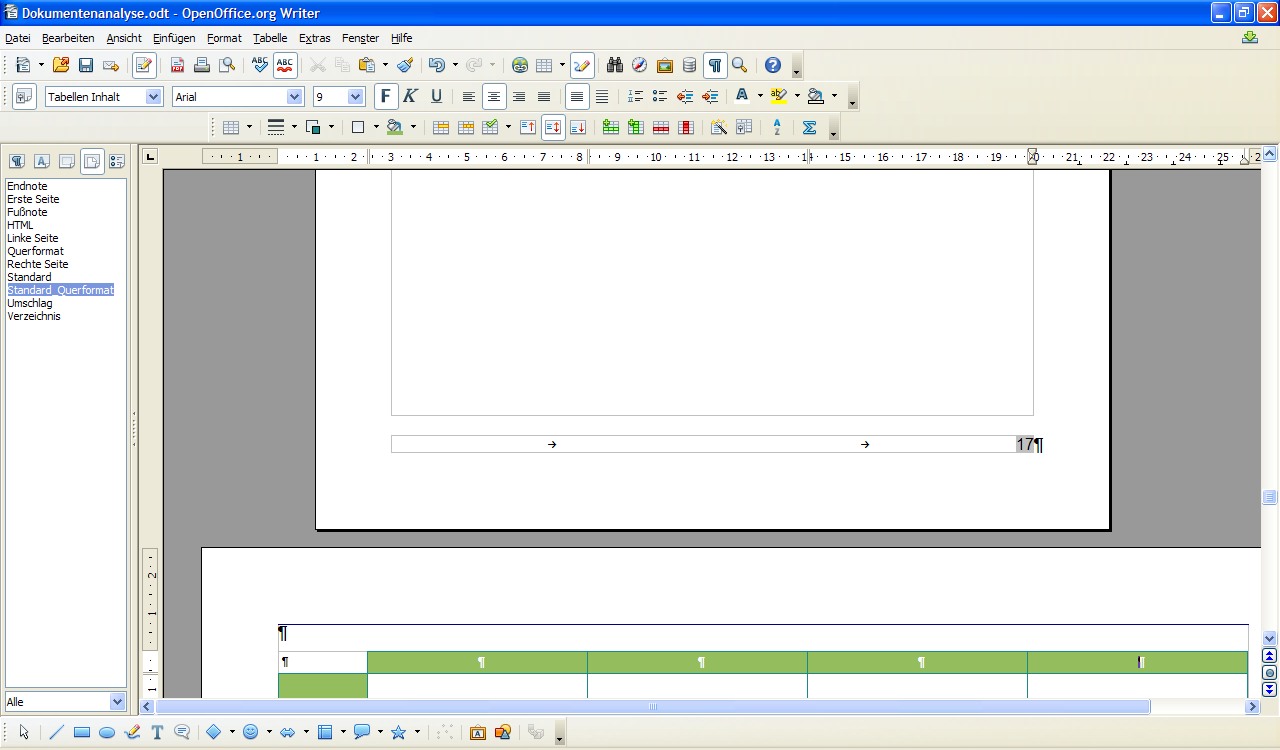1280x750 pixels.
Task: Click the Export as PDF icon
Action: tap(177, 65)
